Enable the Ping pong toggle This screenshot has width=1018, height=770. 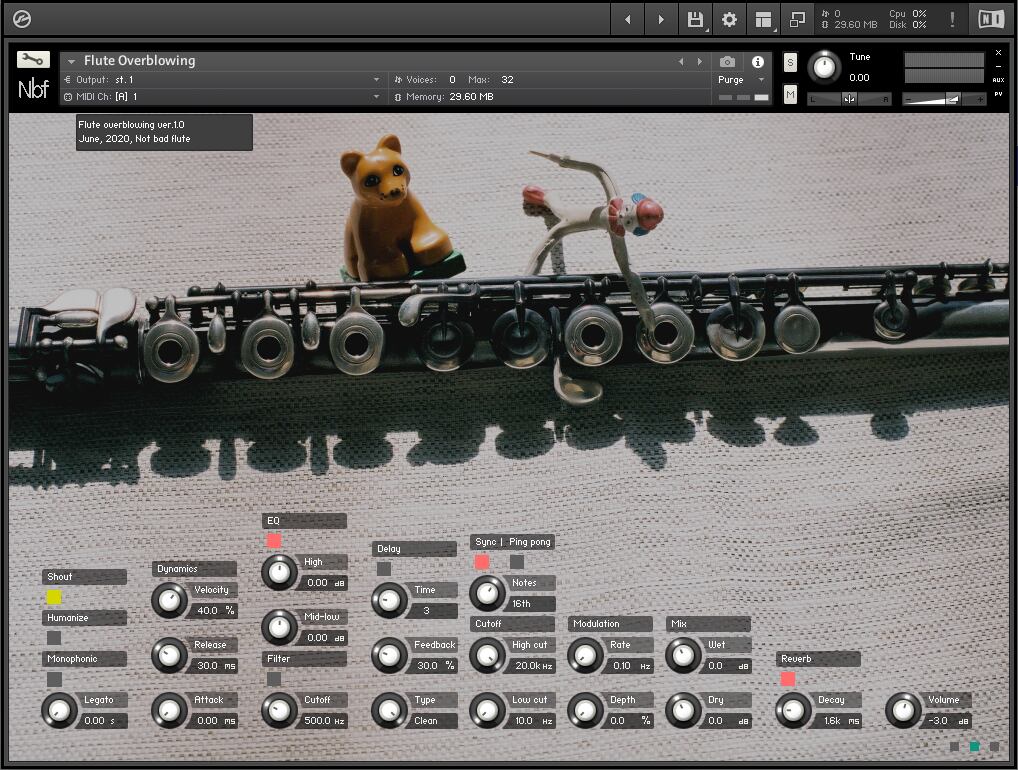click(517, 562)
